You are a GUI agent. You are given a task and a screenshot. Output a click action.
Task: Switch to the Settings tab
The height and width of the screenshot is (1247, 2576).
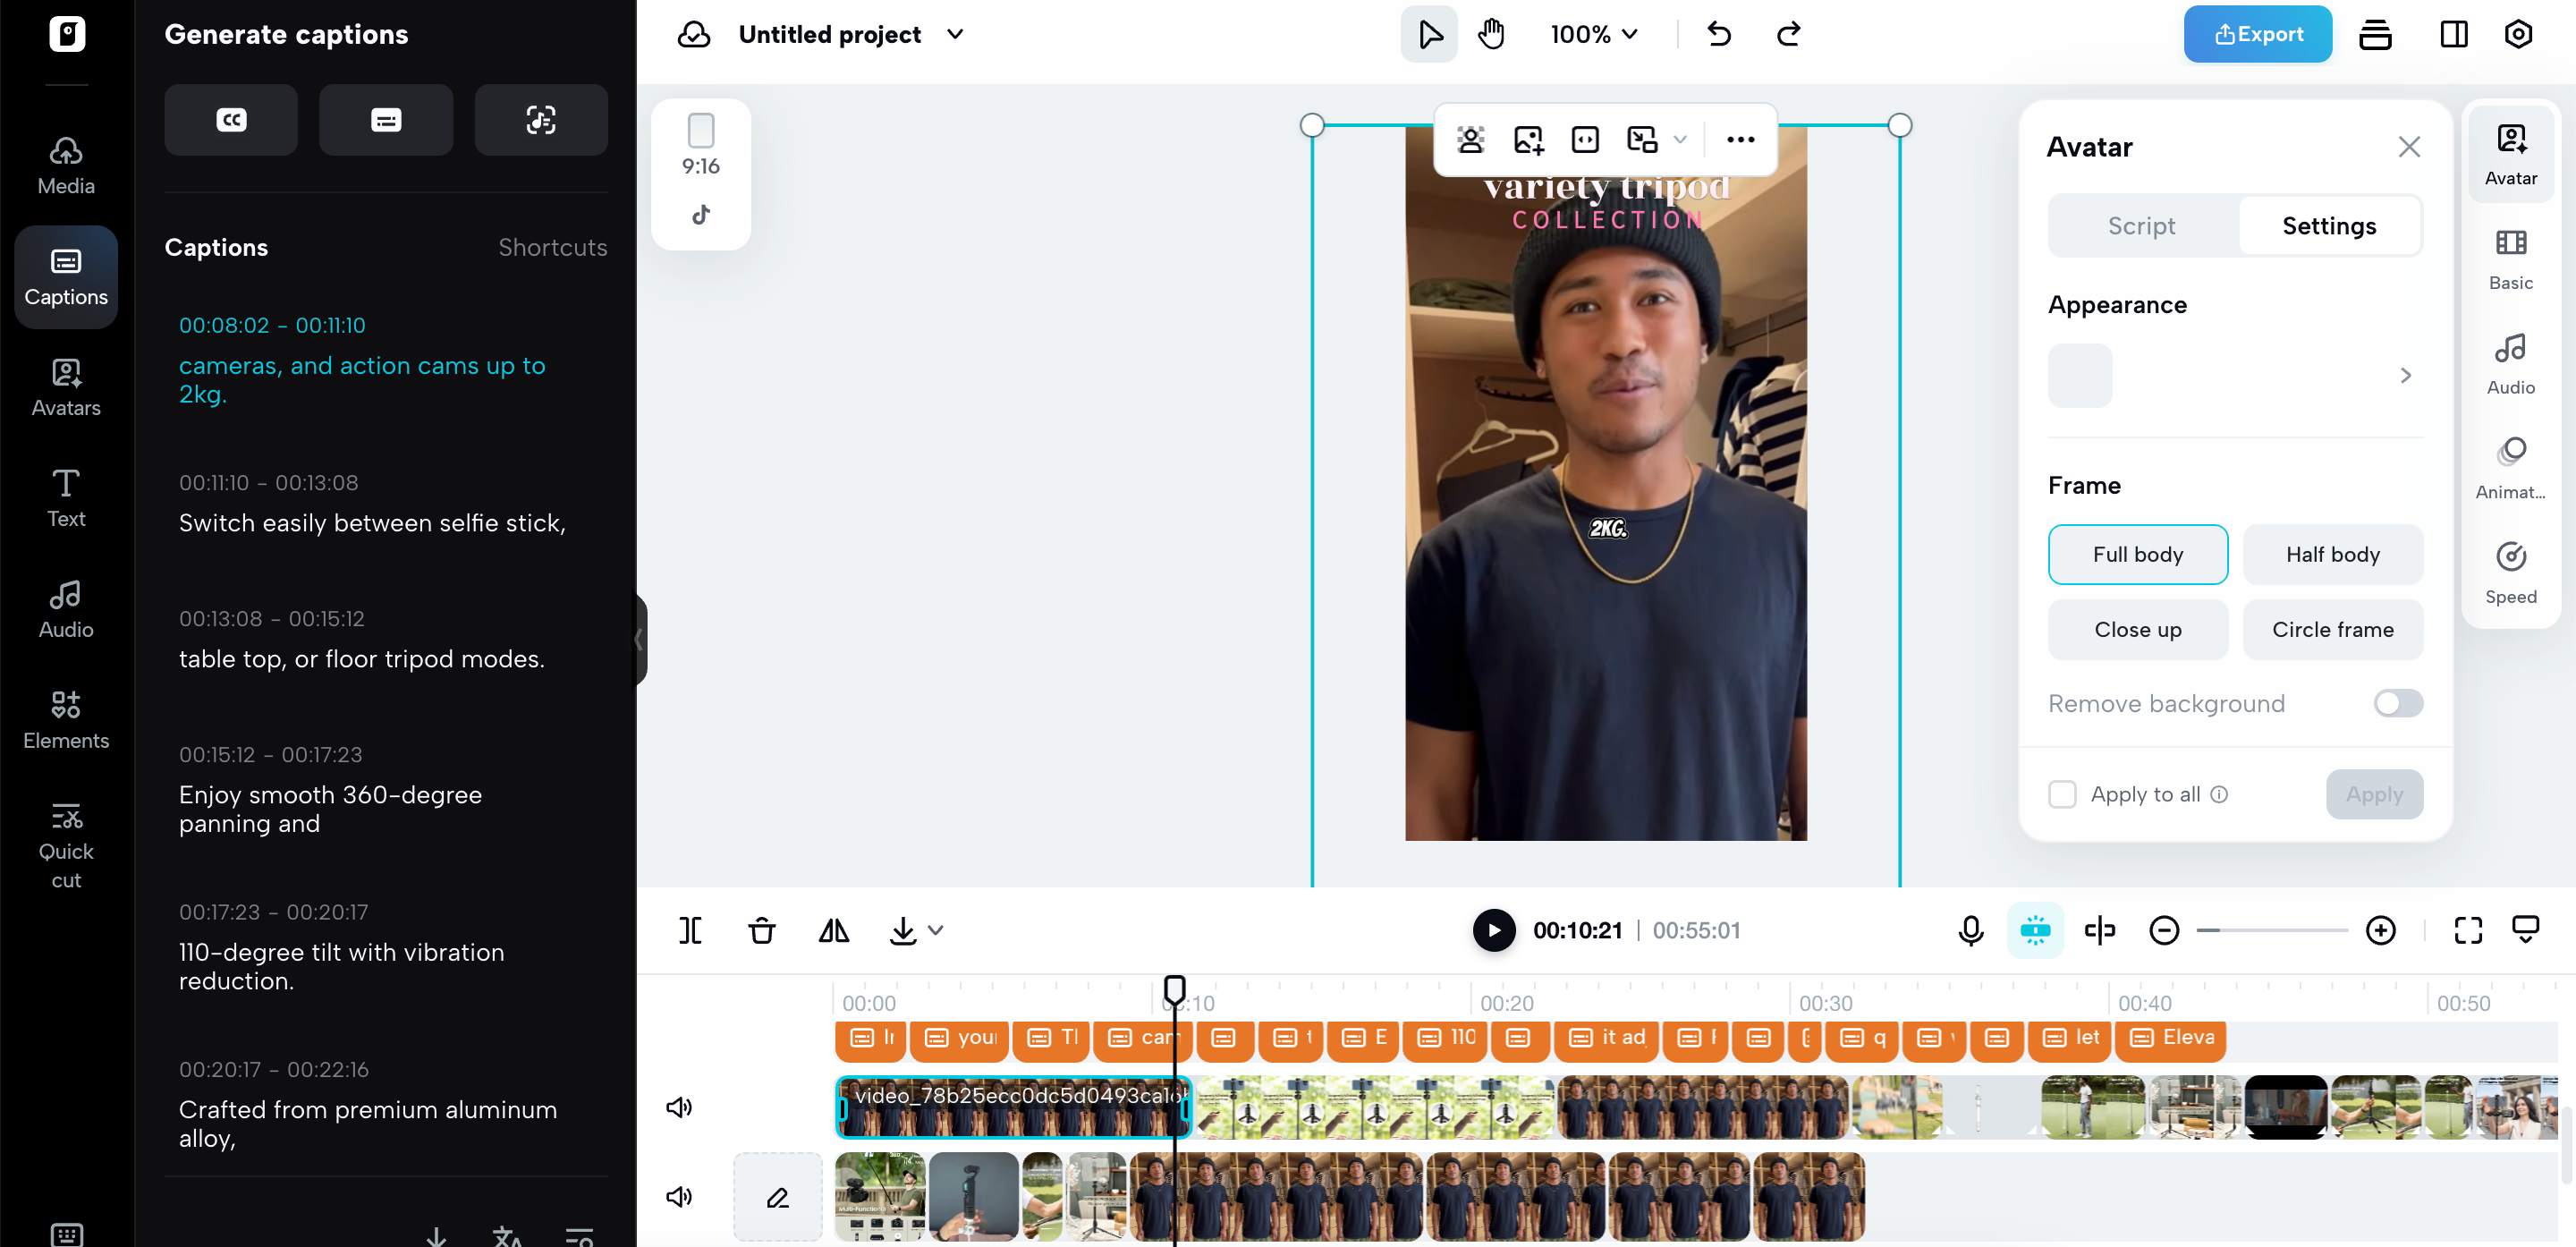[2328, 225]
